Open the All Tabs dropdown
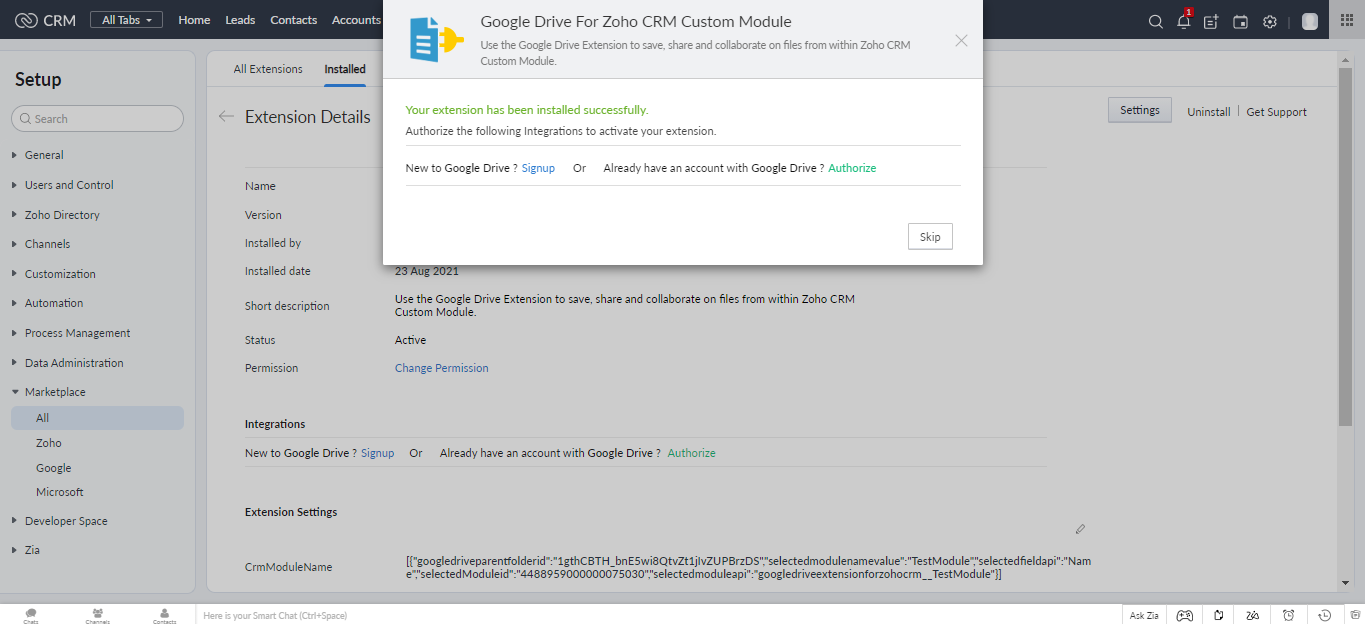Screen dimensions: 1365x624 coord(126,20)
